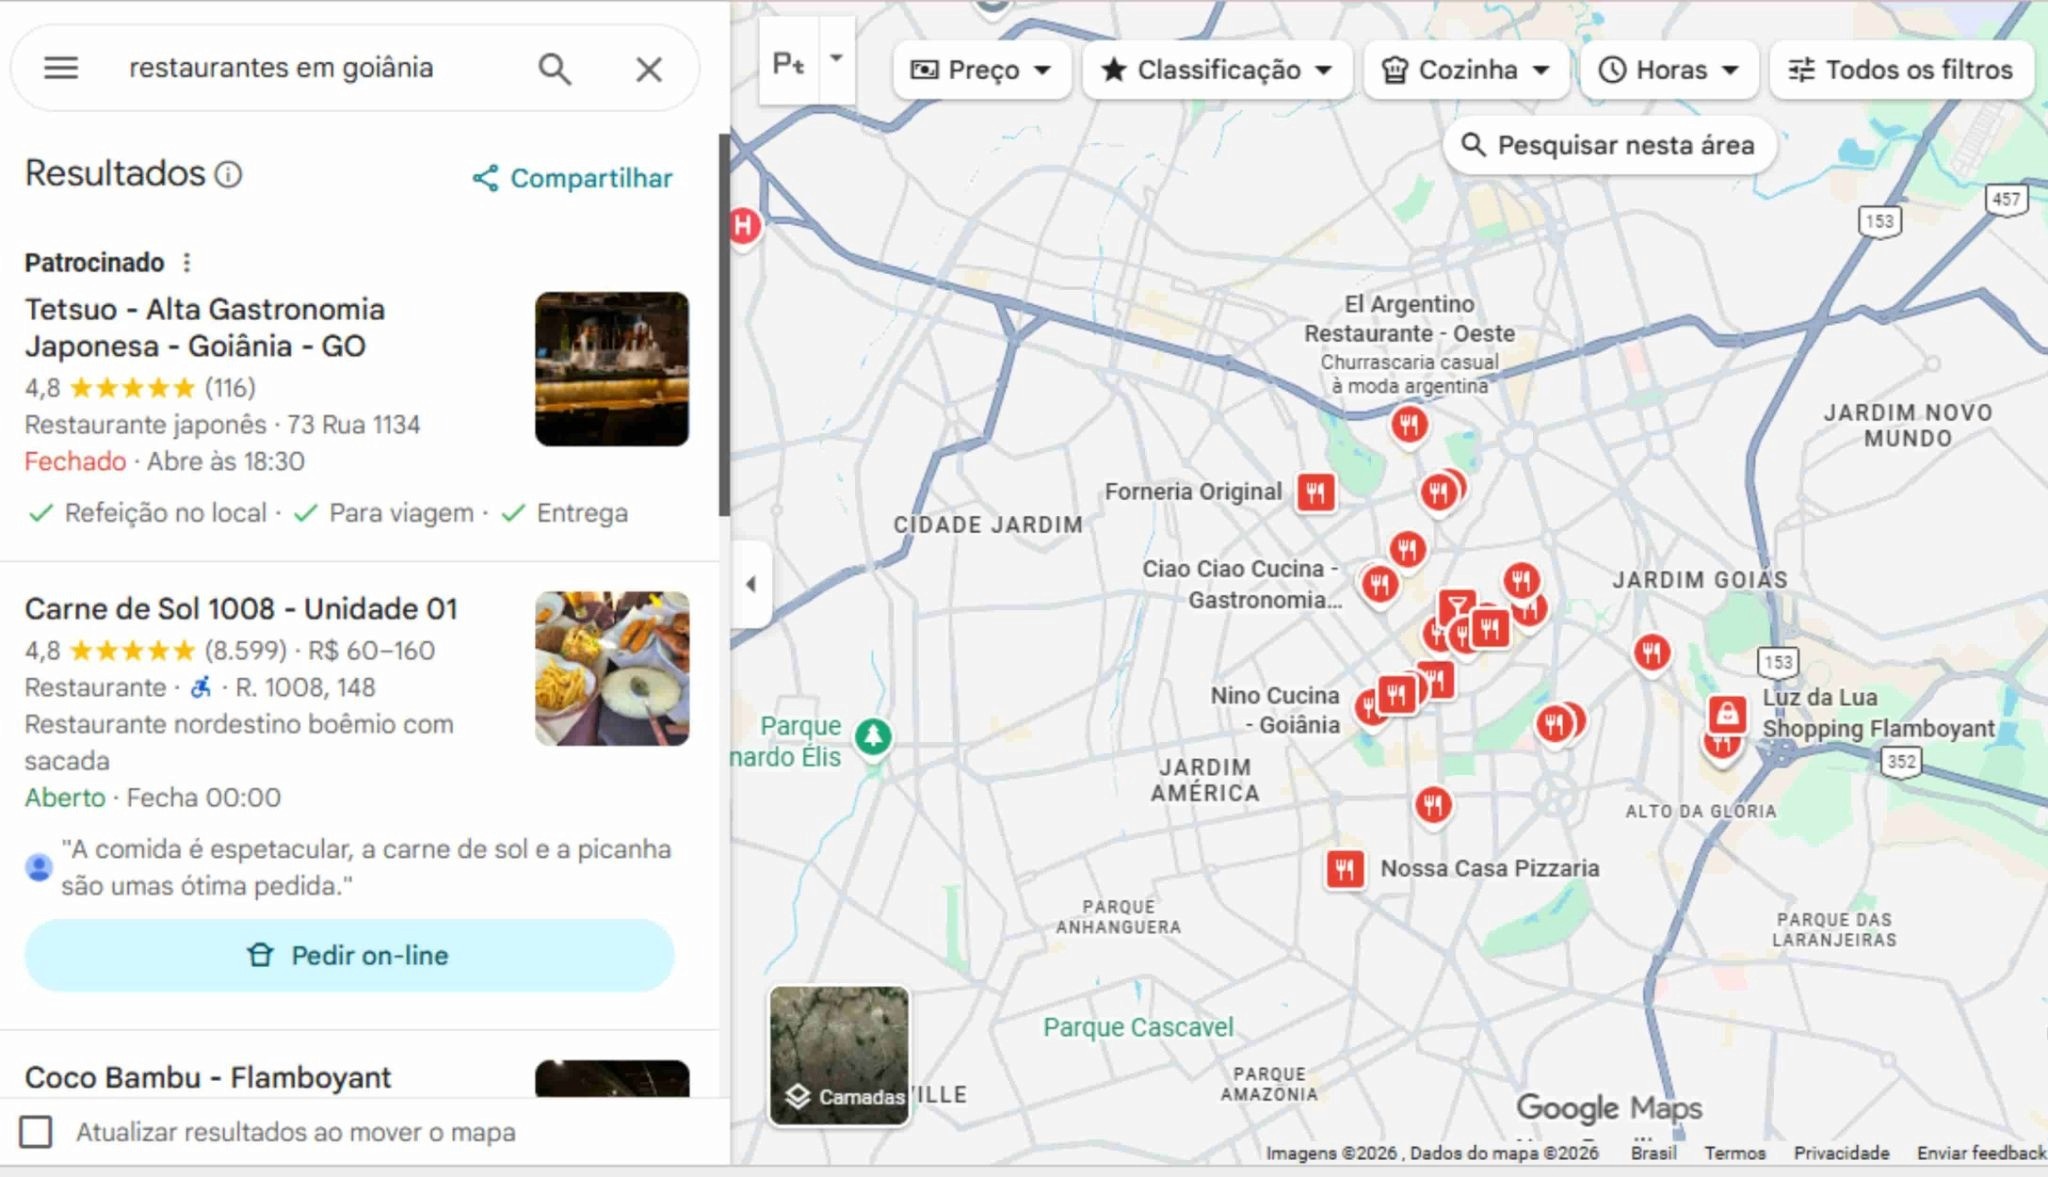Click Brasil link in map footer
The width and height of the screenshot is (2048, 1177).
click(x=1653, y=1153)
